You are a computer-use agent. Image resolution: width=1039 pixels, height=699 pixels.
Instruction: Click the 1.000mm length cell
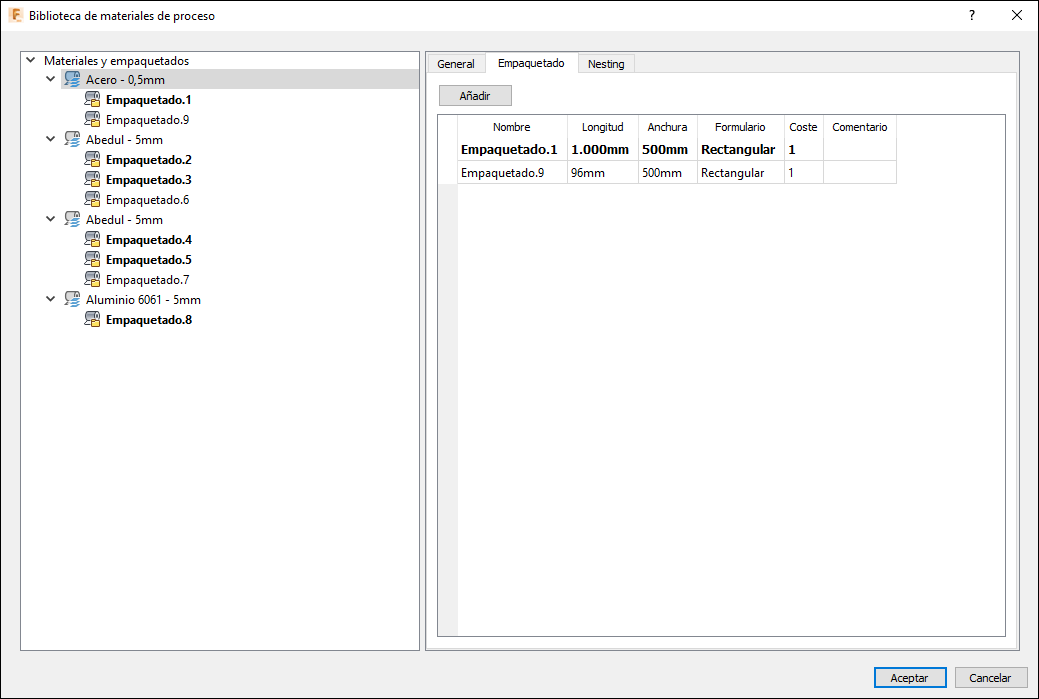point(603,150)
